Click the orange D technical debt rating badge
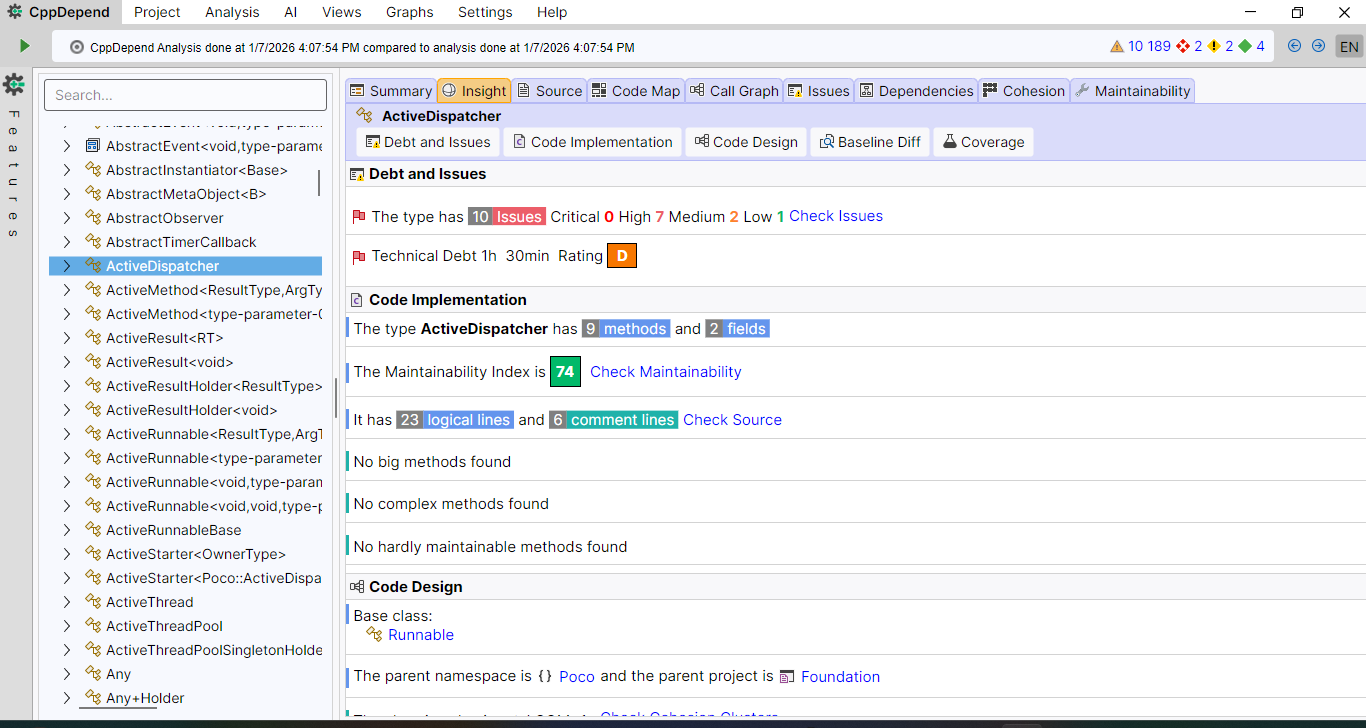Screen dimensions: 1366x728 tap(621, 255)
